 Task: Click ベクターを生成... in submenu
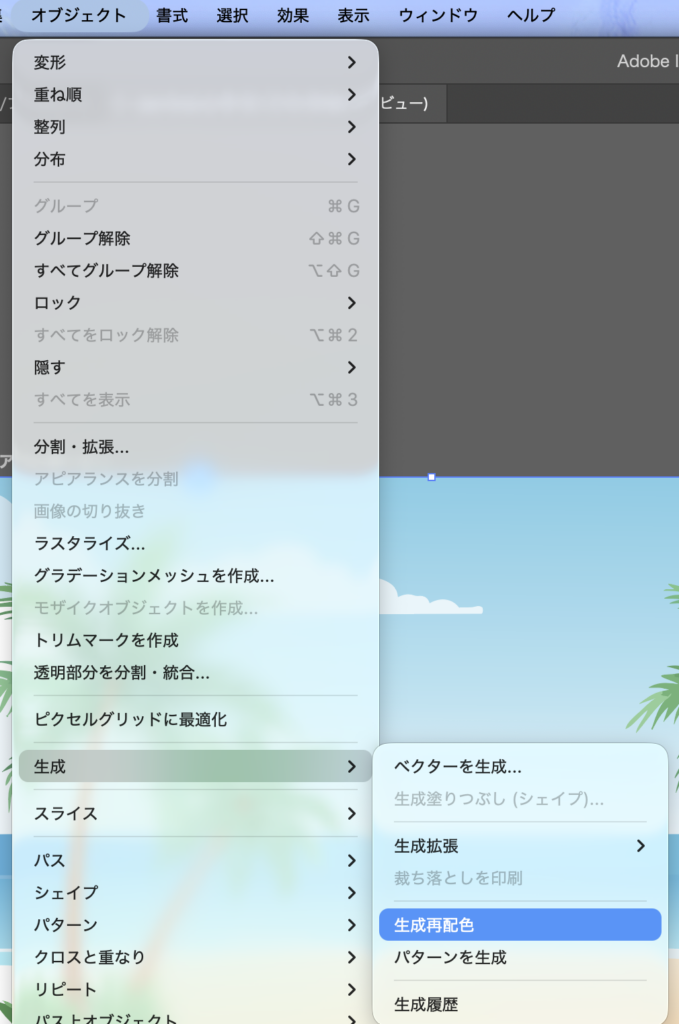519,767
